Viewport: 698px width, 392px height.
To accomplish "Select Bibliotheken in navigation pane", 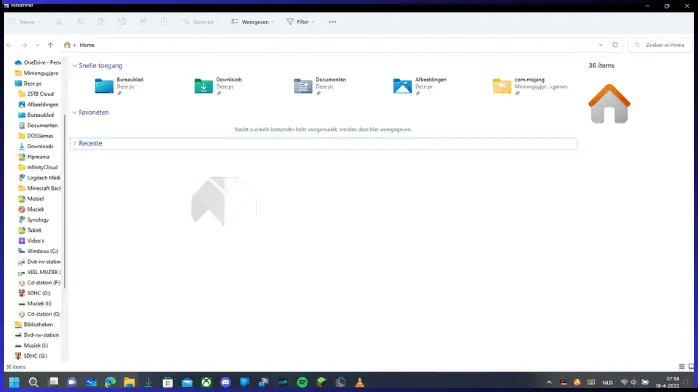I will [34, 324].
